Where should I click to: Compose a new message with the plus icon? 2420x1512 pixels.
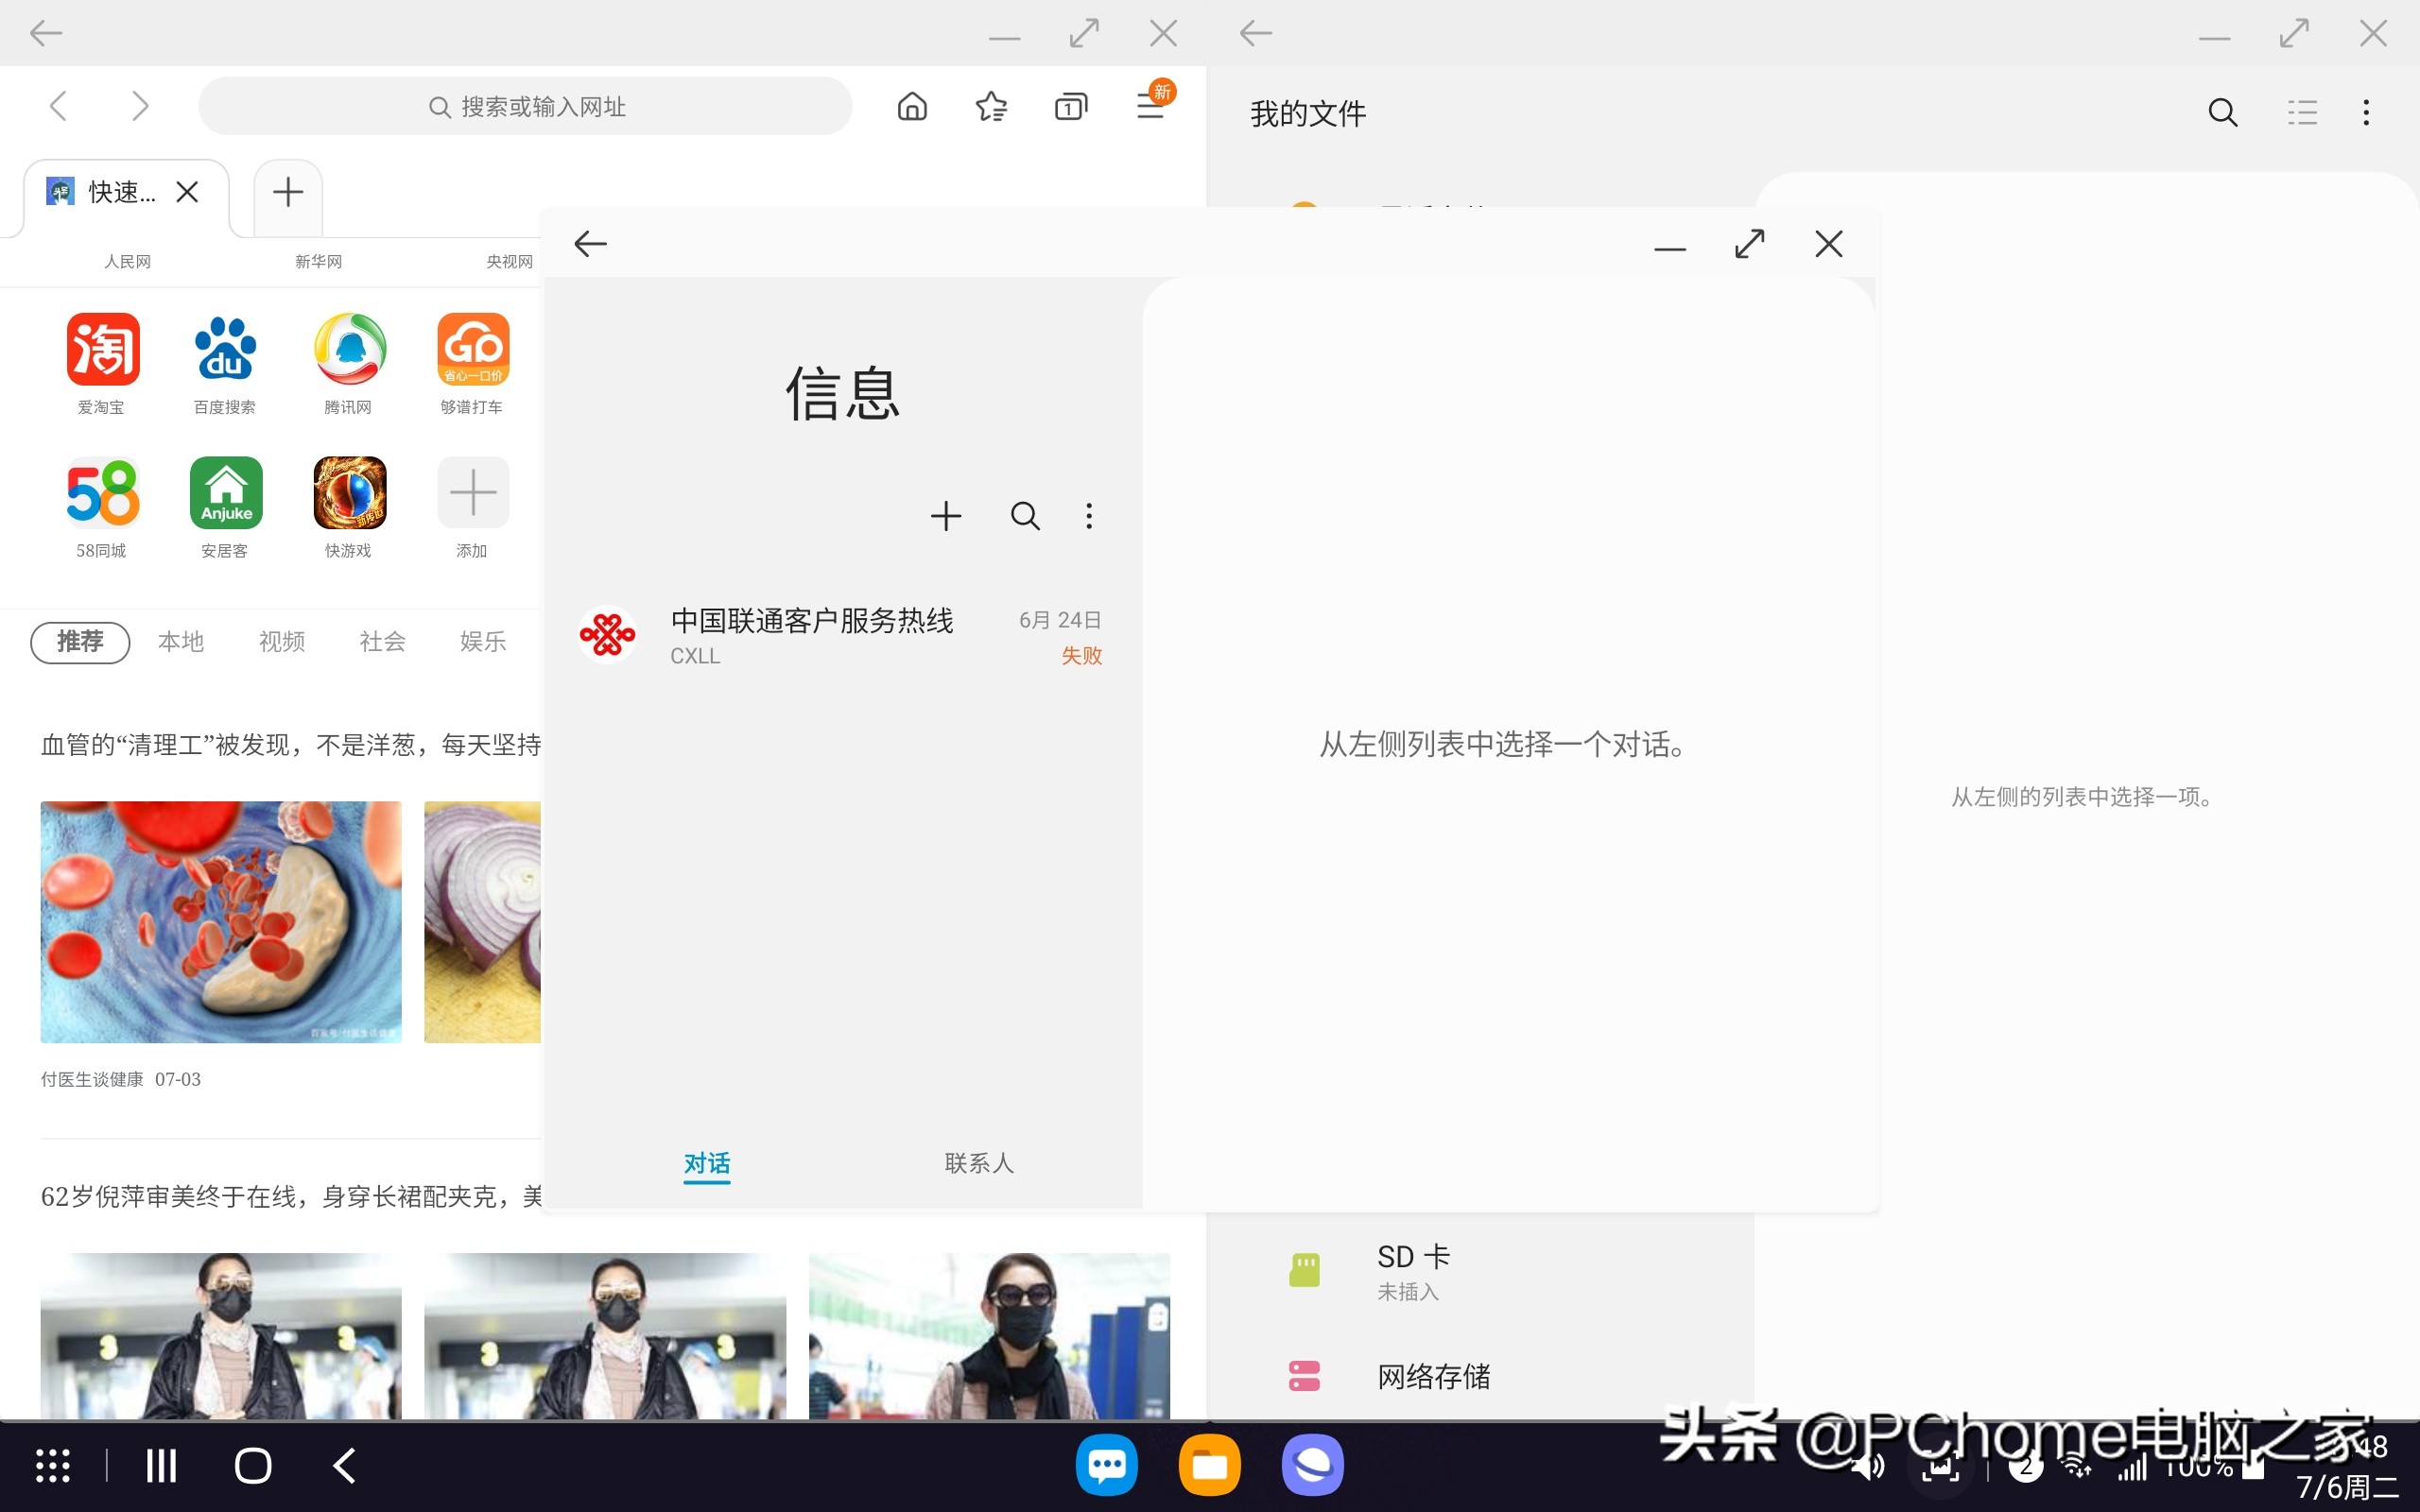tap(945, 516)
